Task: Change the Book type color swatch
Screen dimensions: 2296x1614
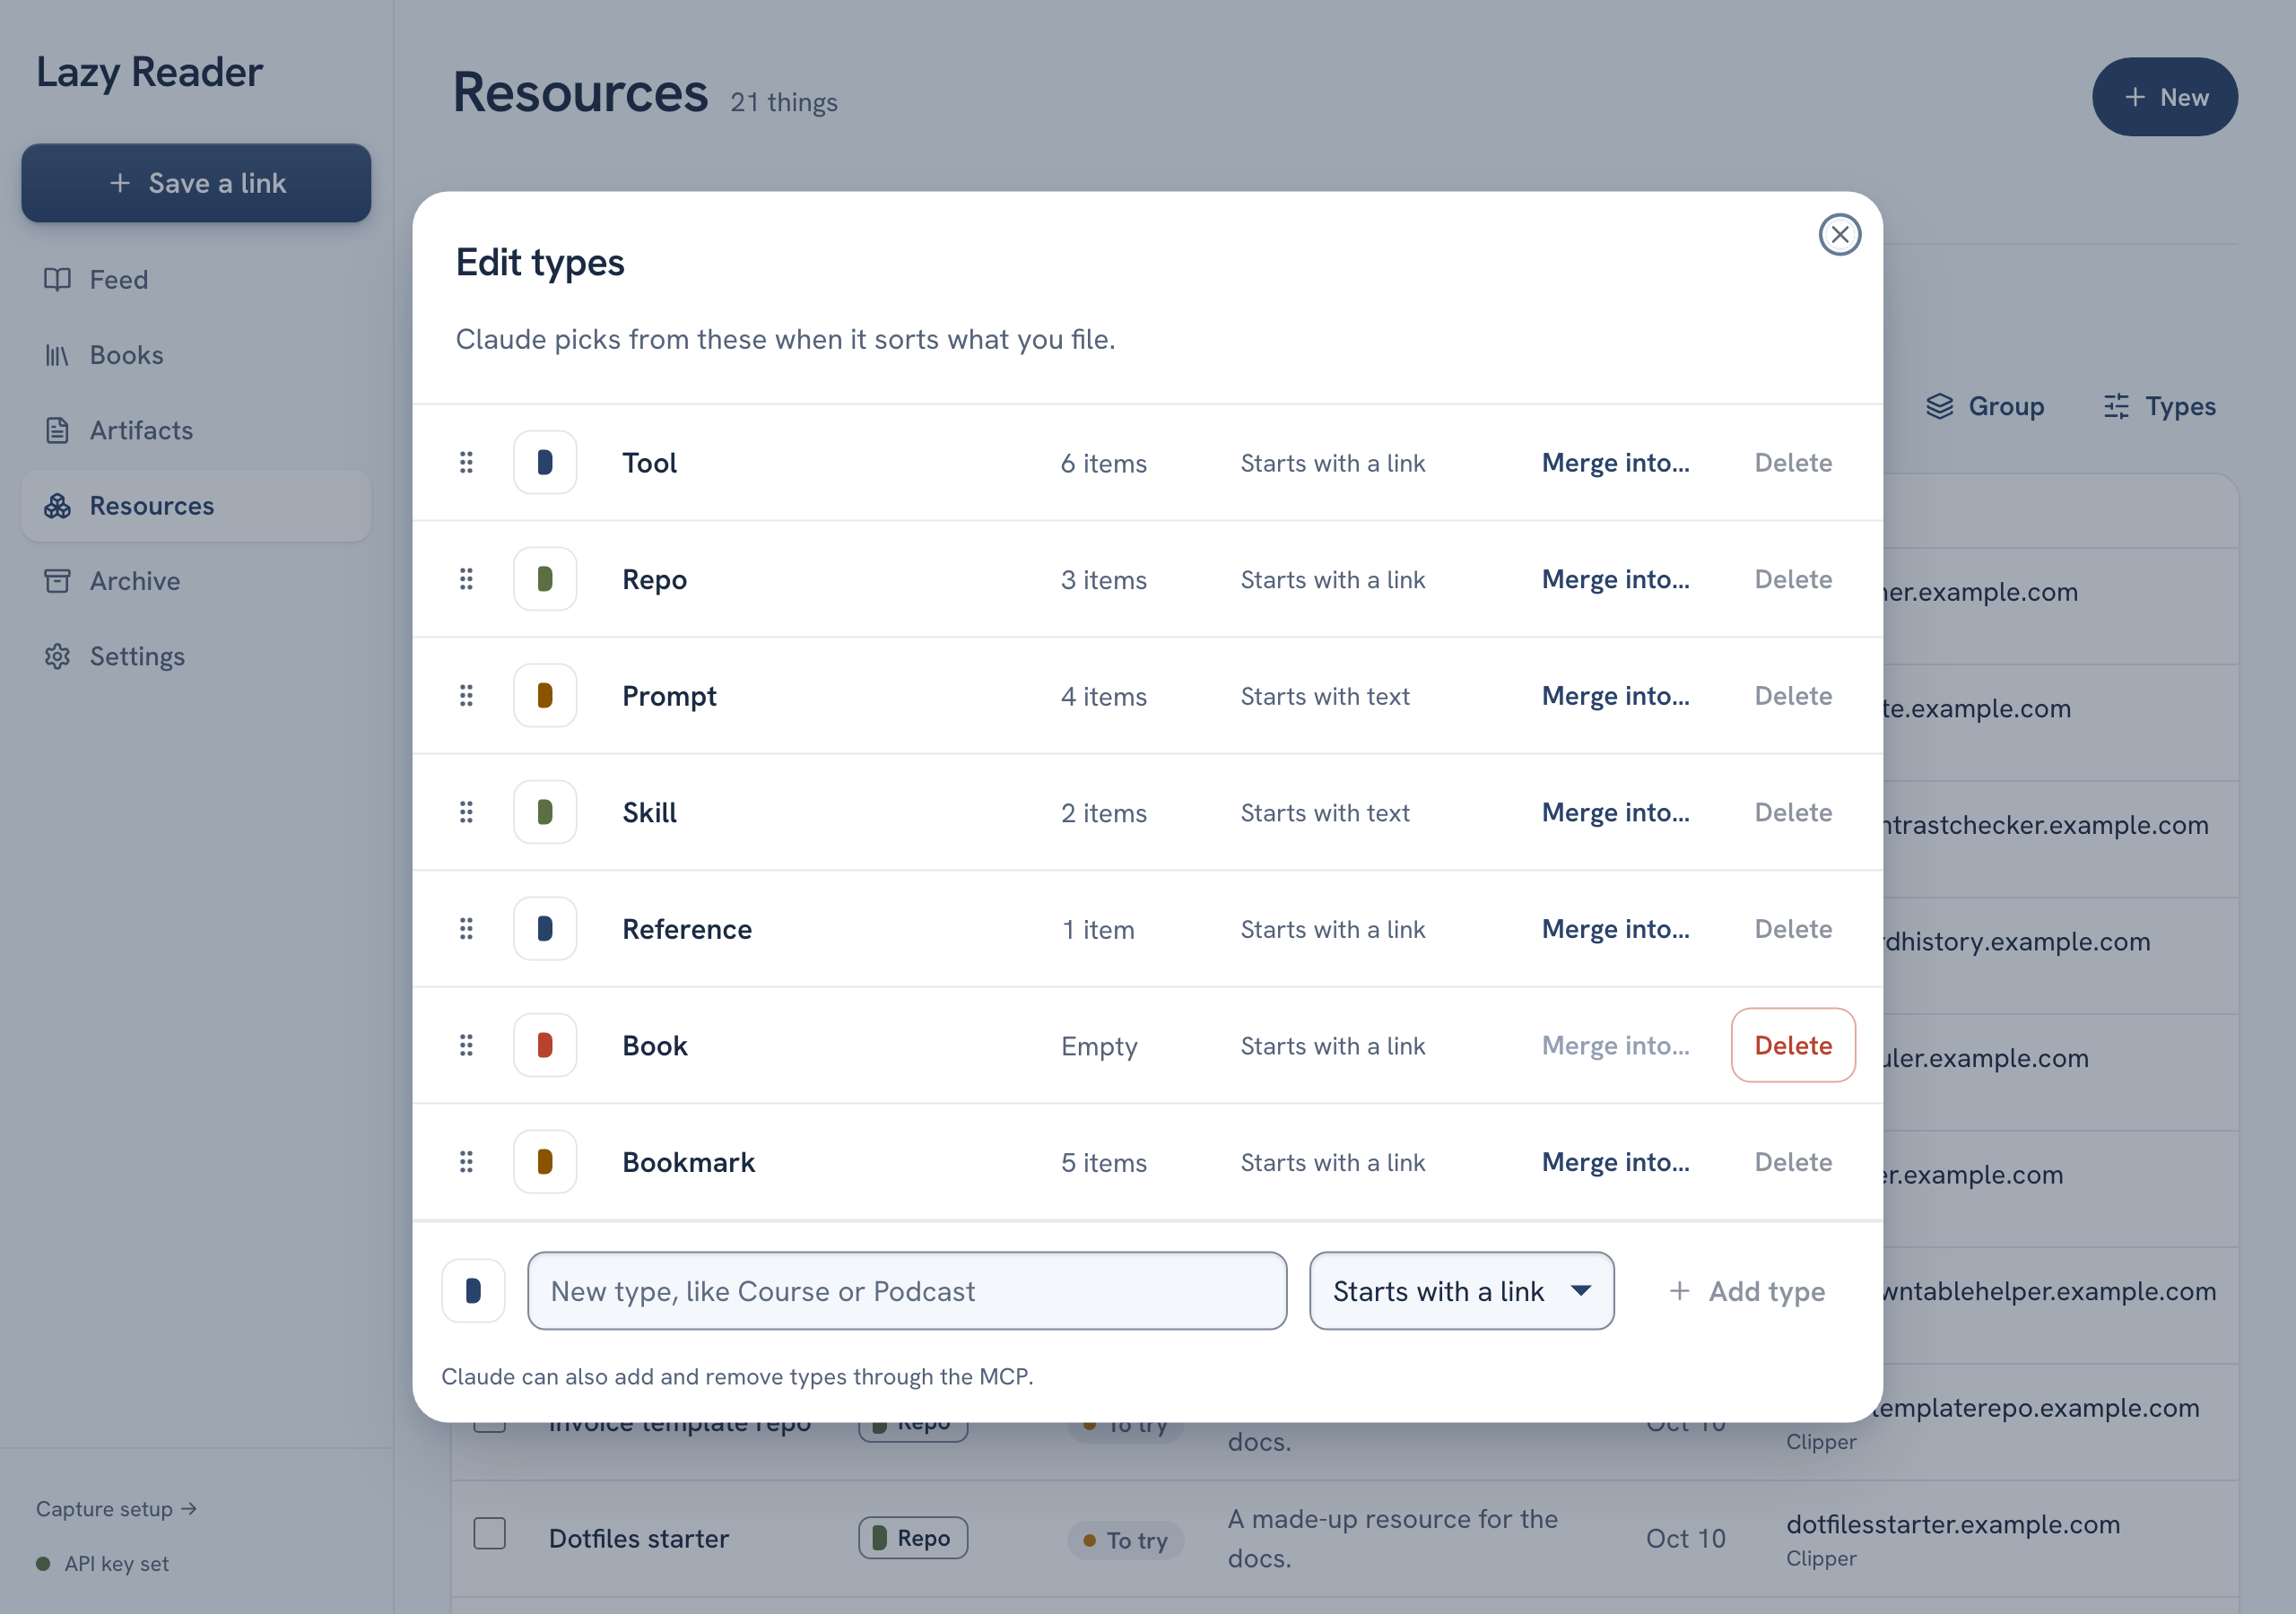Action: pos(545,1045)
